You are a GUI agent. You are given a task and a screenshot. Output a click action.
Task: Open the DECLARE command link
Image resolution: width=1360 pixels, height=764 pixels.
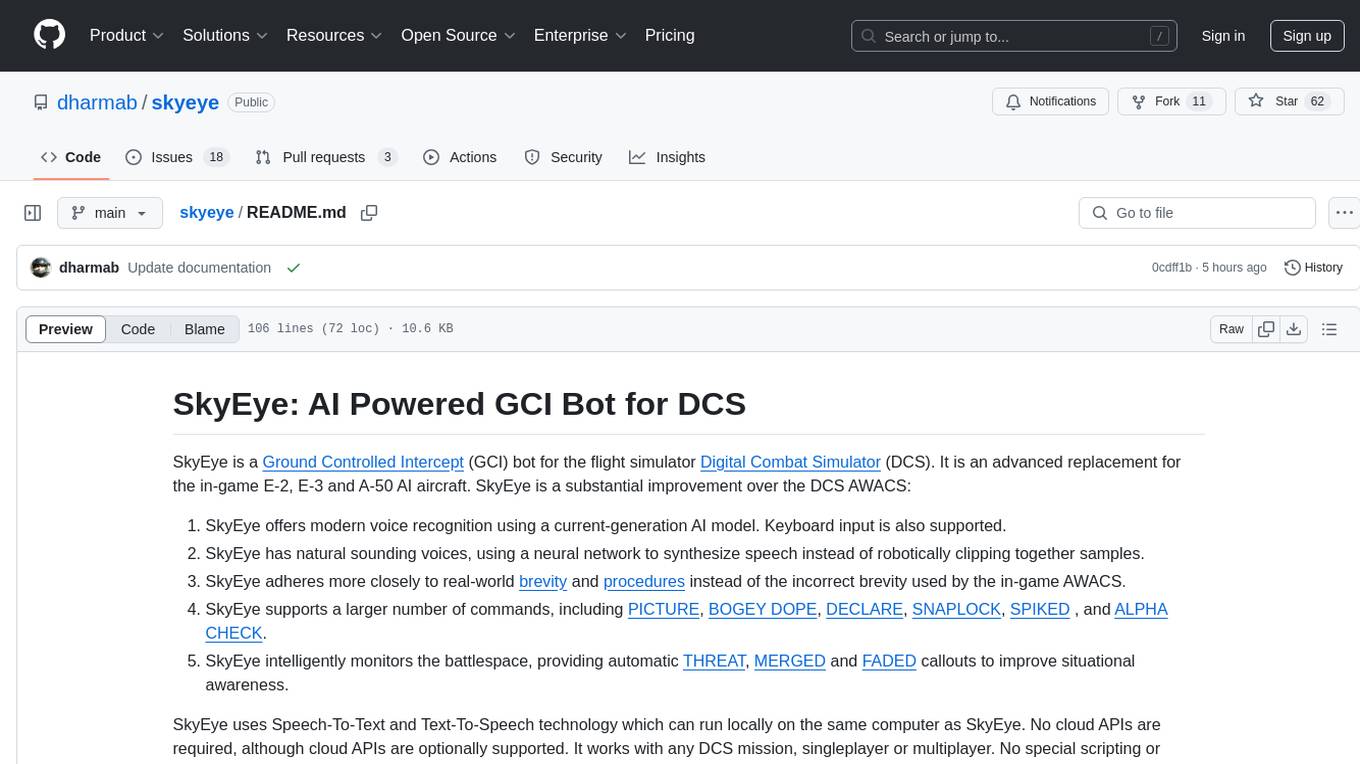(x=864, y=609)
